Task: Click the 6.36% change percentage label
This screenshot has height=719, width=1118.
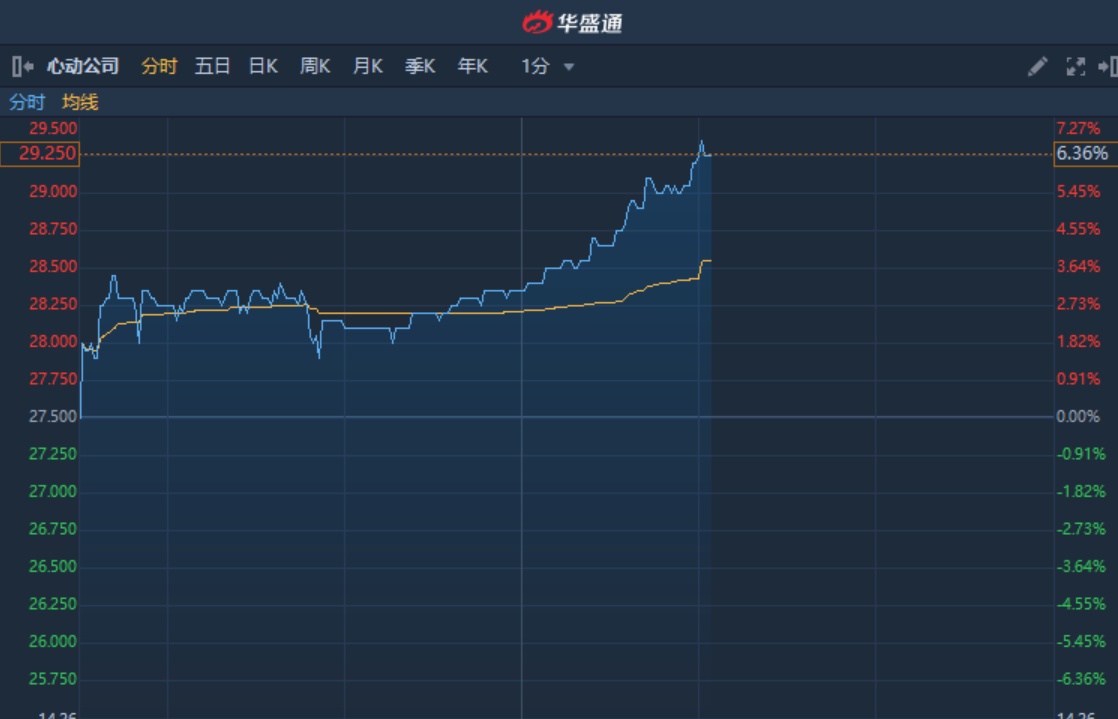Action: point(1082,154)
